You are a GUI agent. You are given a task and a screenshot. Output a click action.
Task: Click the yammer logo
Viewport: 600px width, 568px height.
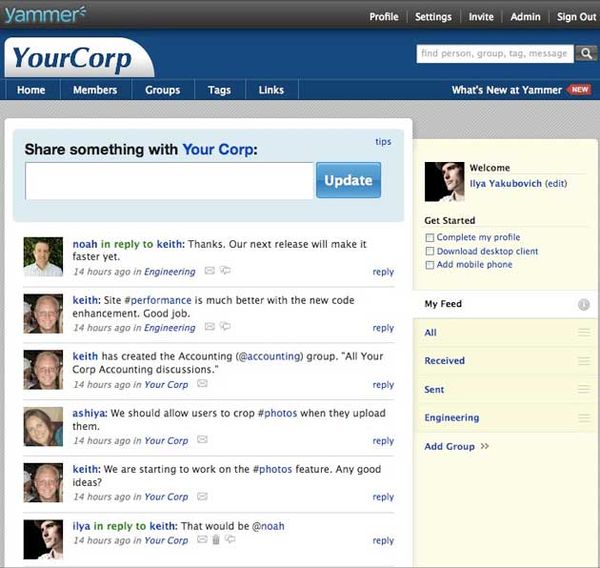point(45,15)
